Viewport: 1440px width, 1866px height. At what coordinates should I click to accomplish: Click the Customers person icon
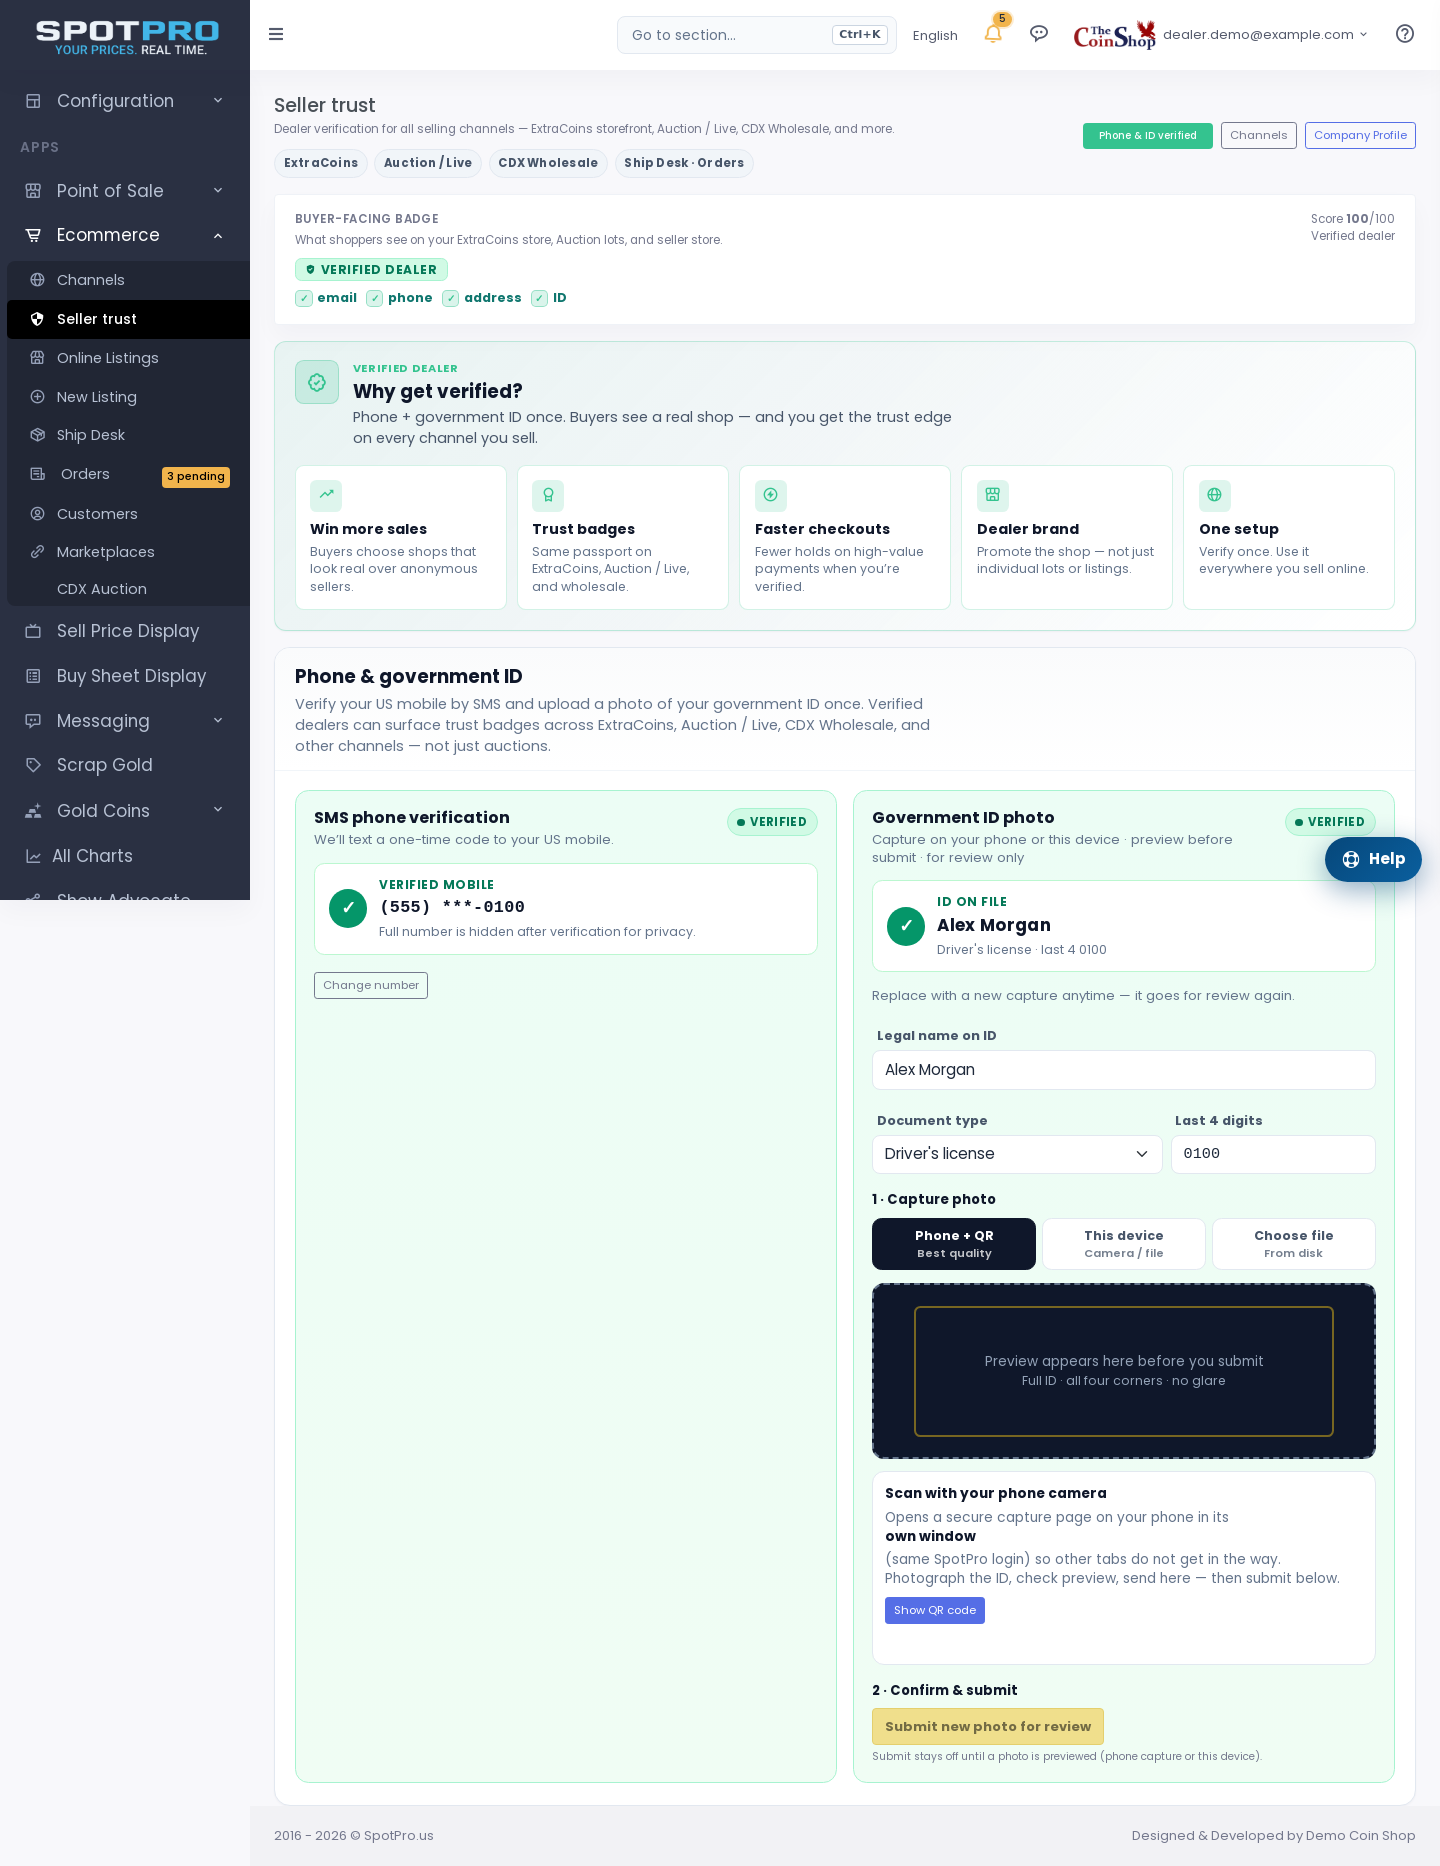(x=37, y=514)
